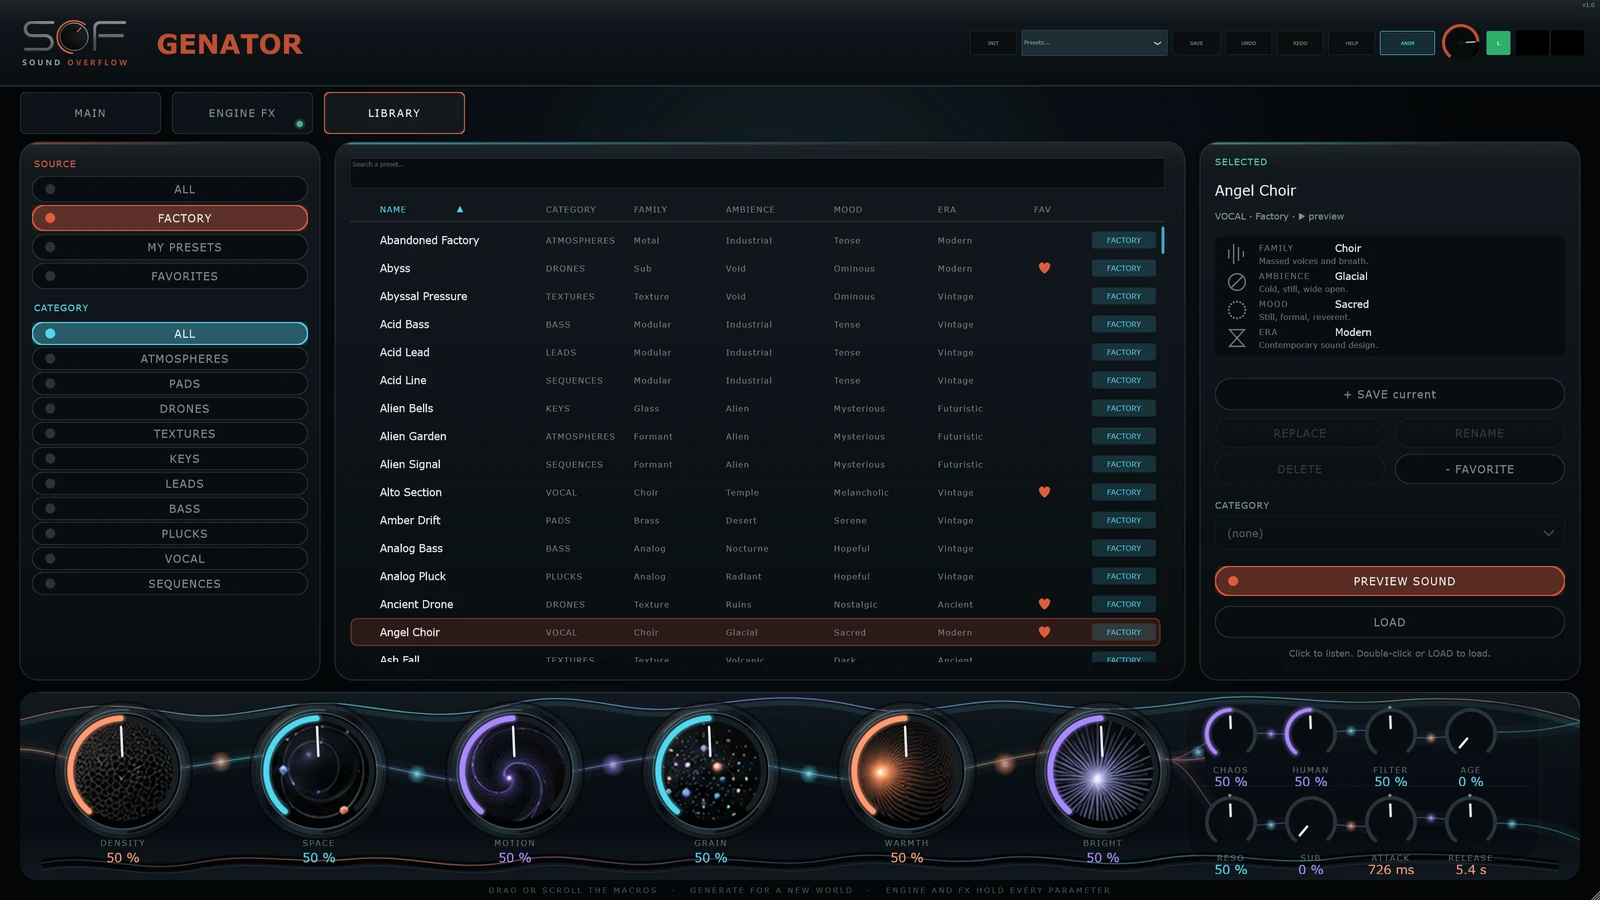Click the Ambience icon beside Glacial
This screenshot has width=1600, height=900.
1237,282
